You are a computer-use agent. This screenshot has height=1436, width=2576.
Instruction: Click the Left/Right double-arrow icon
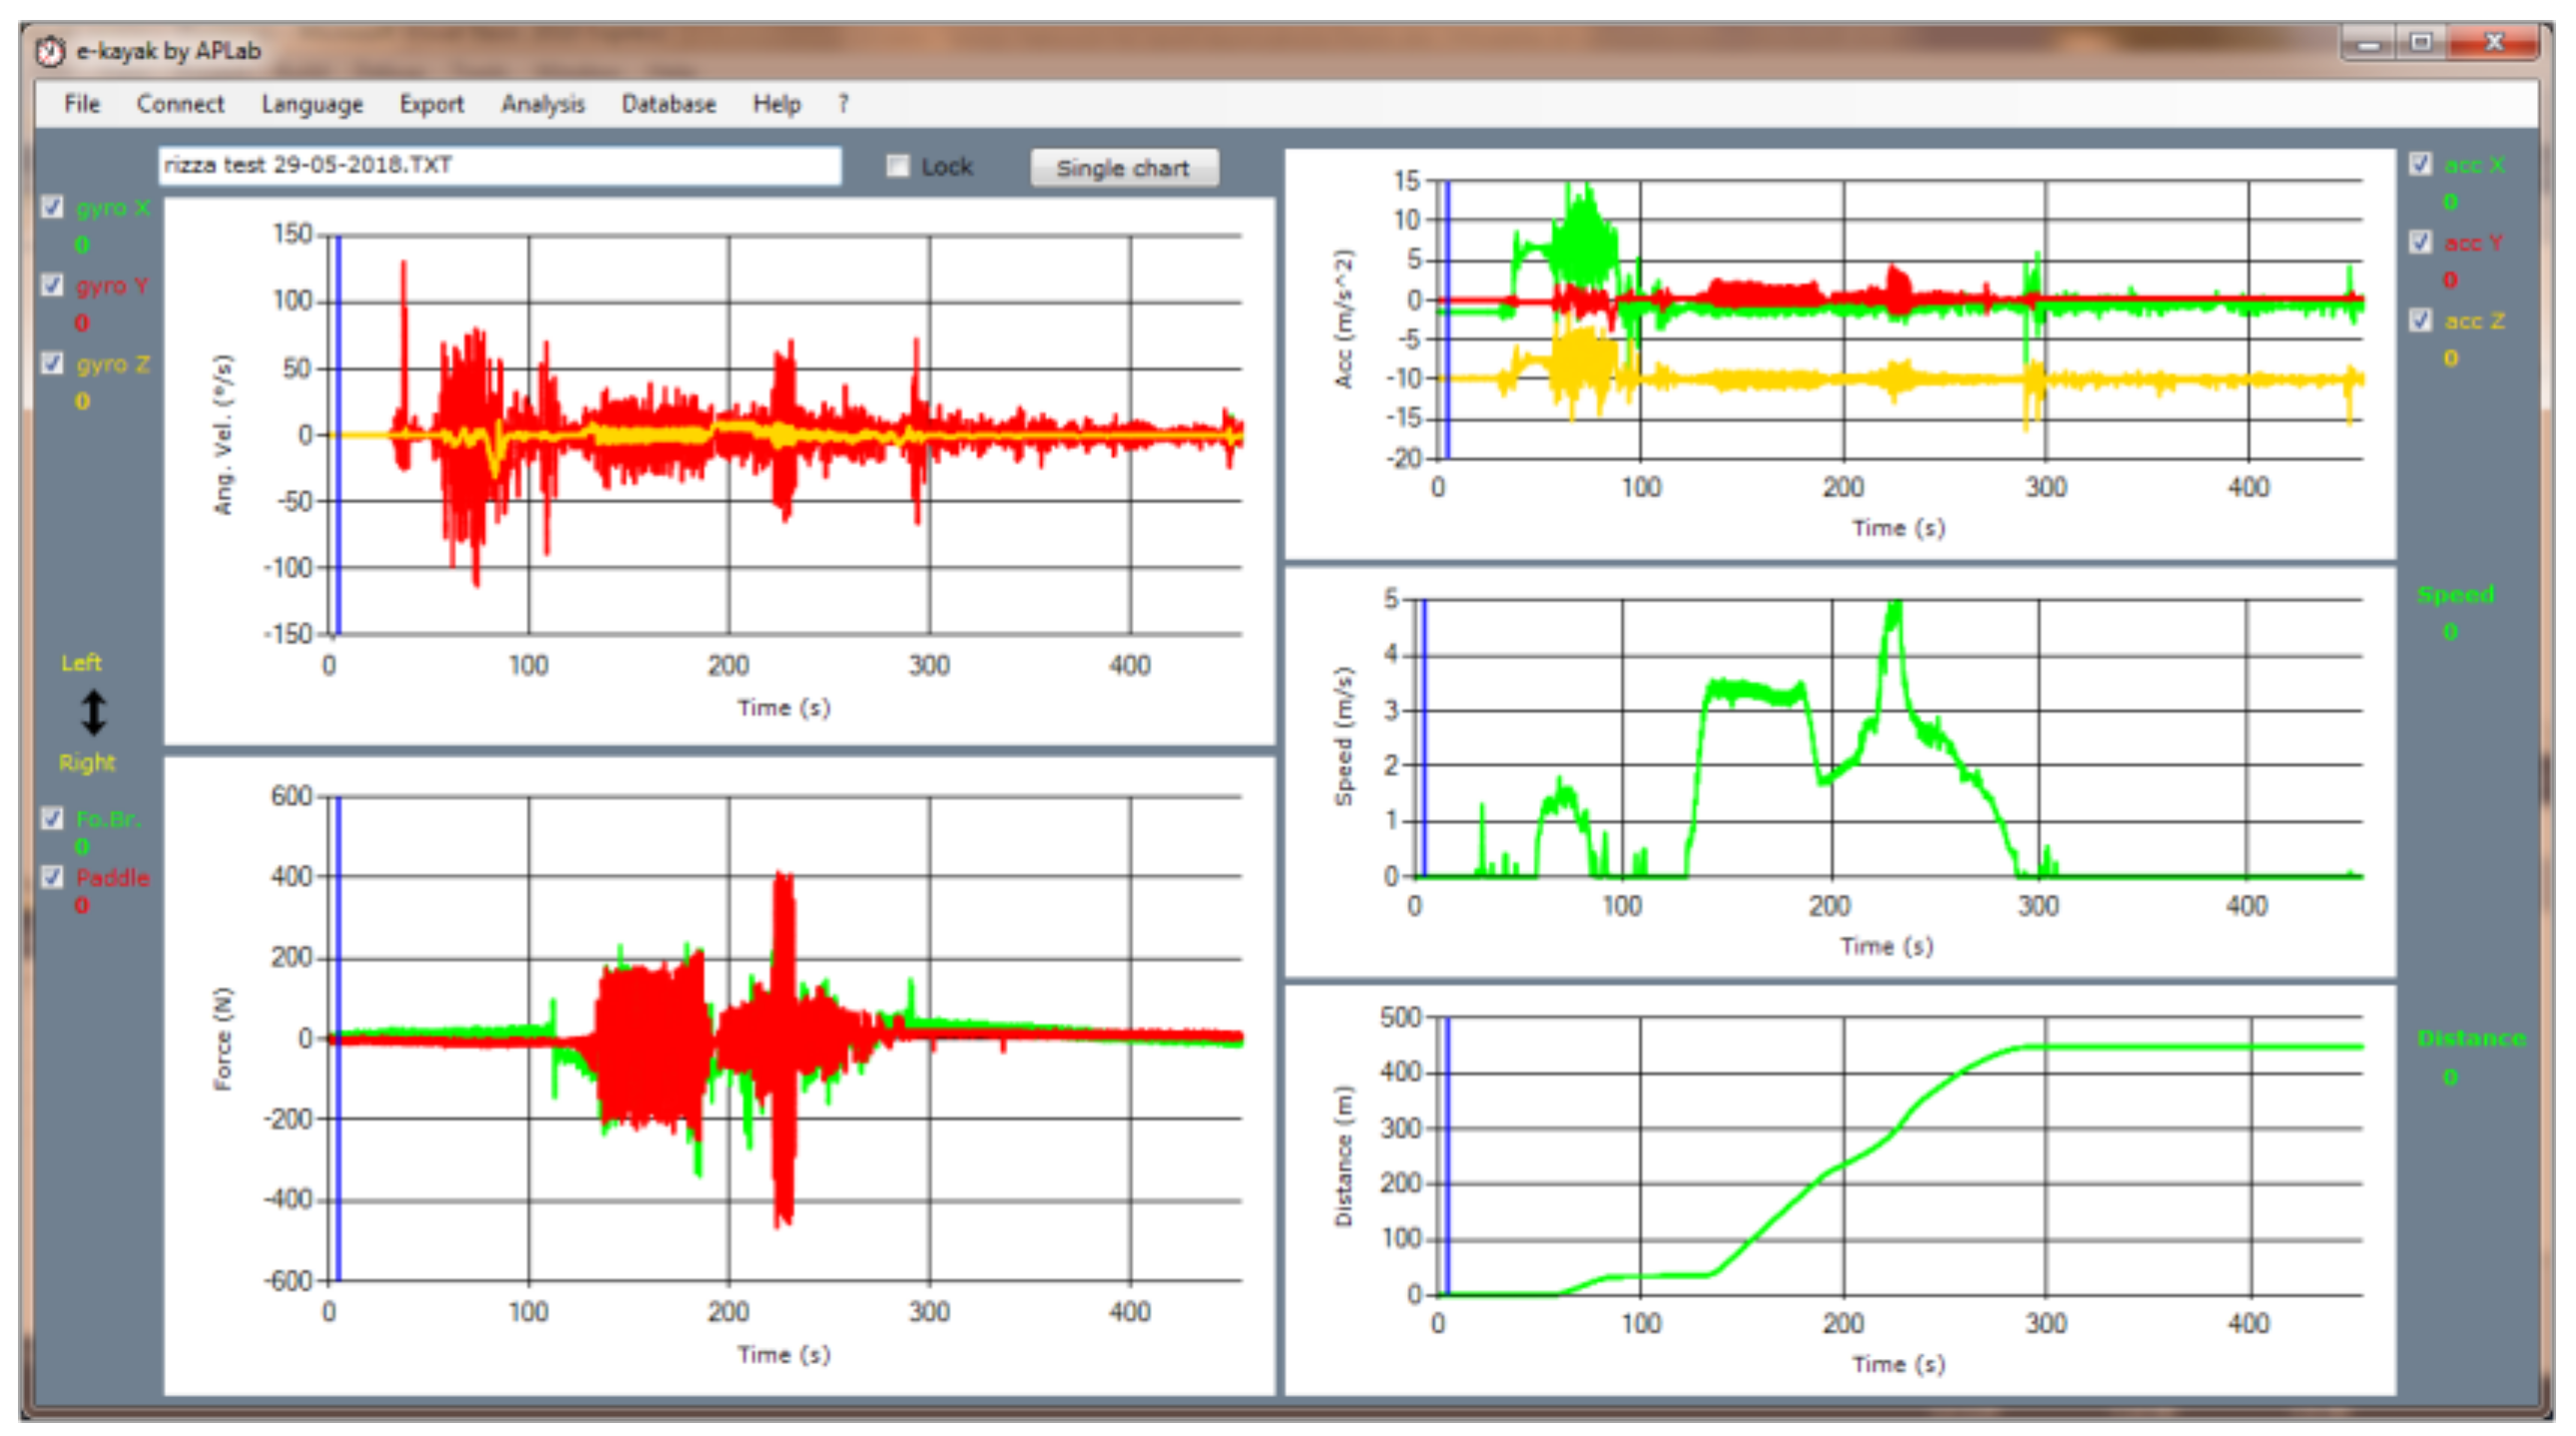[x=93, y=712]
